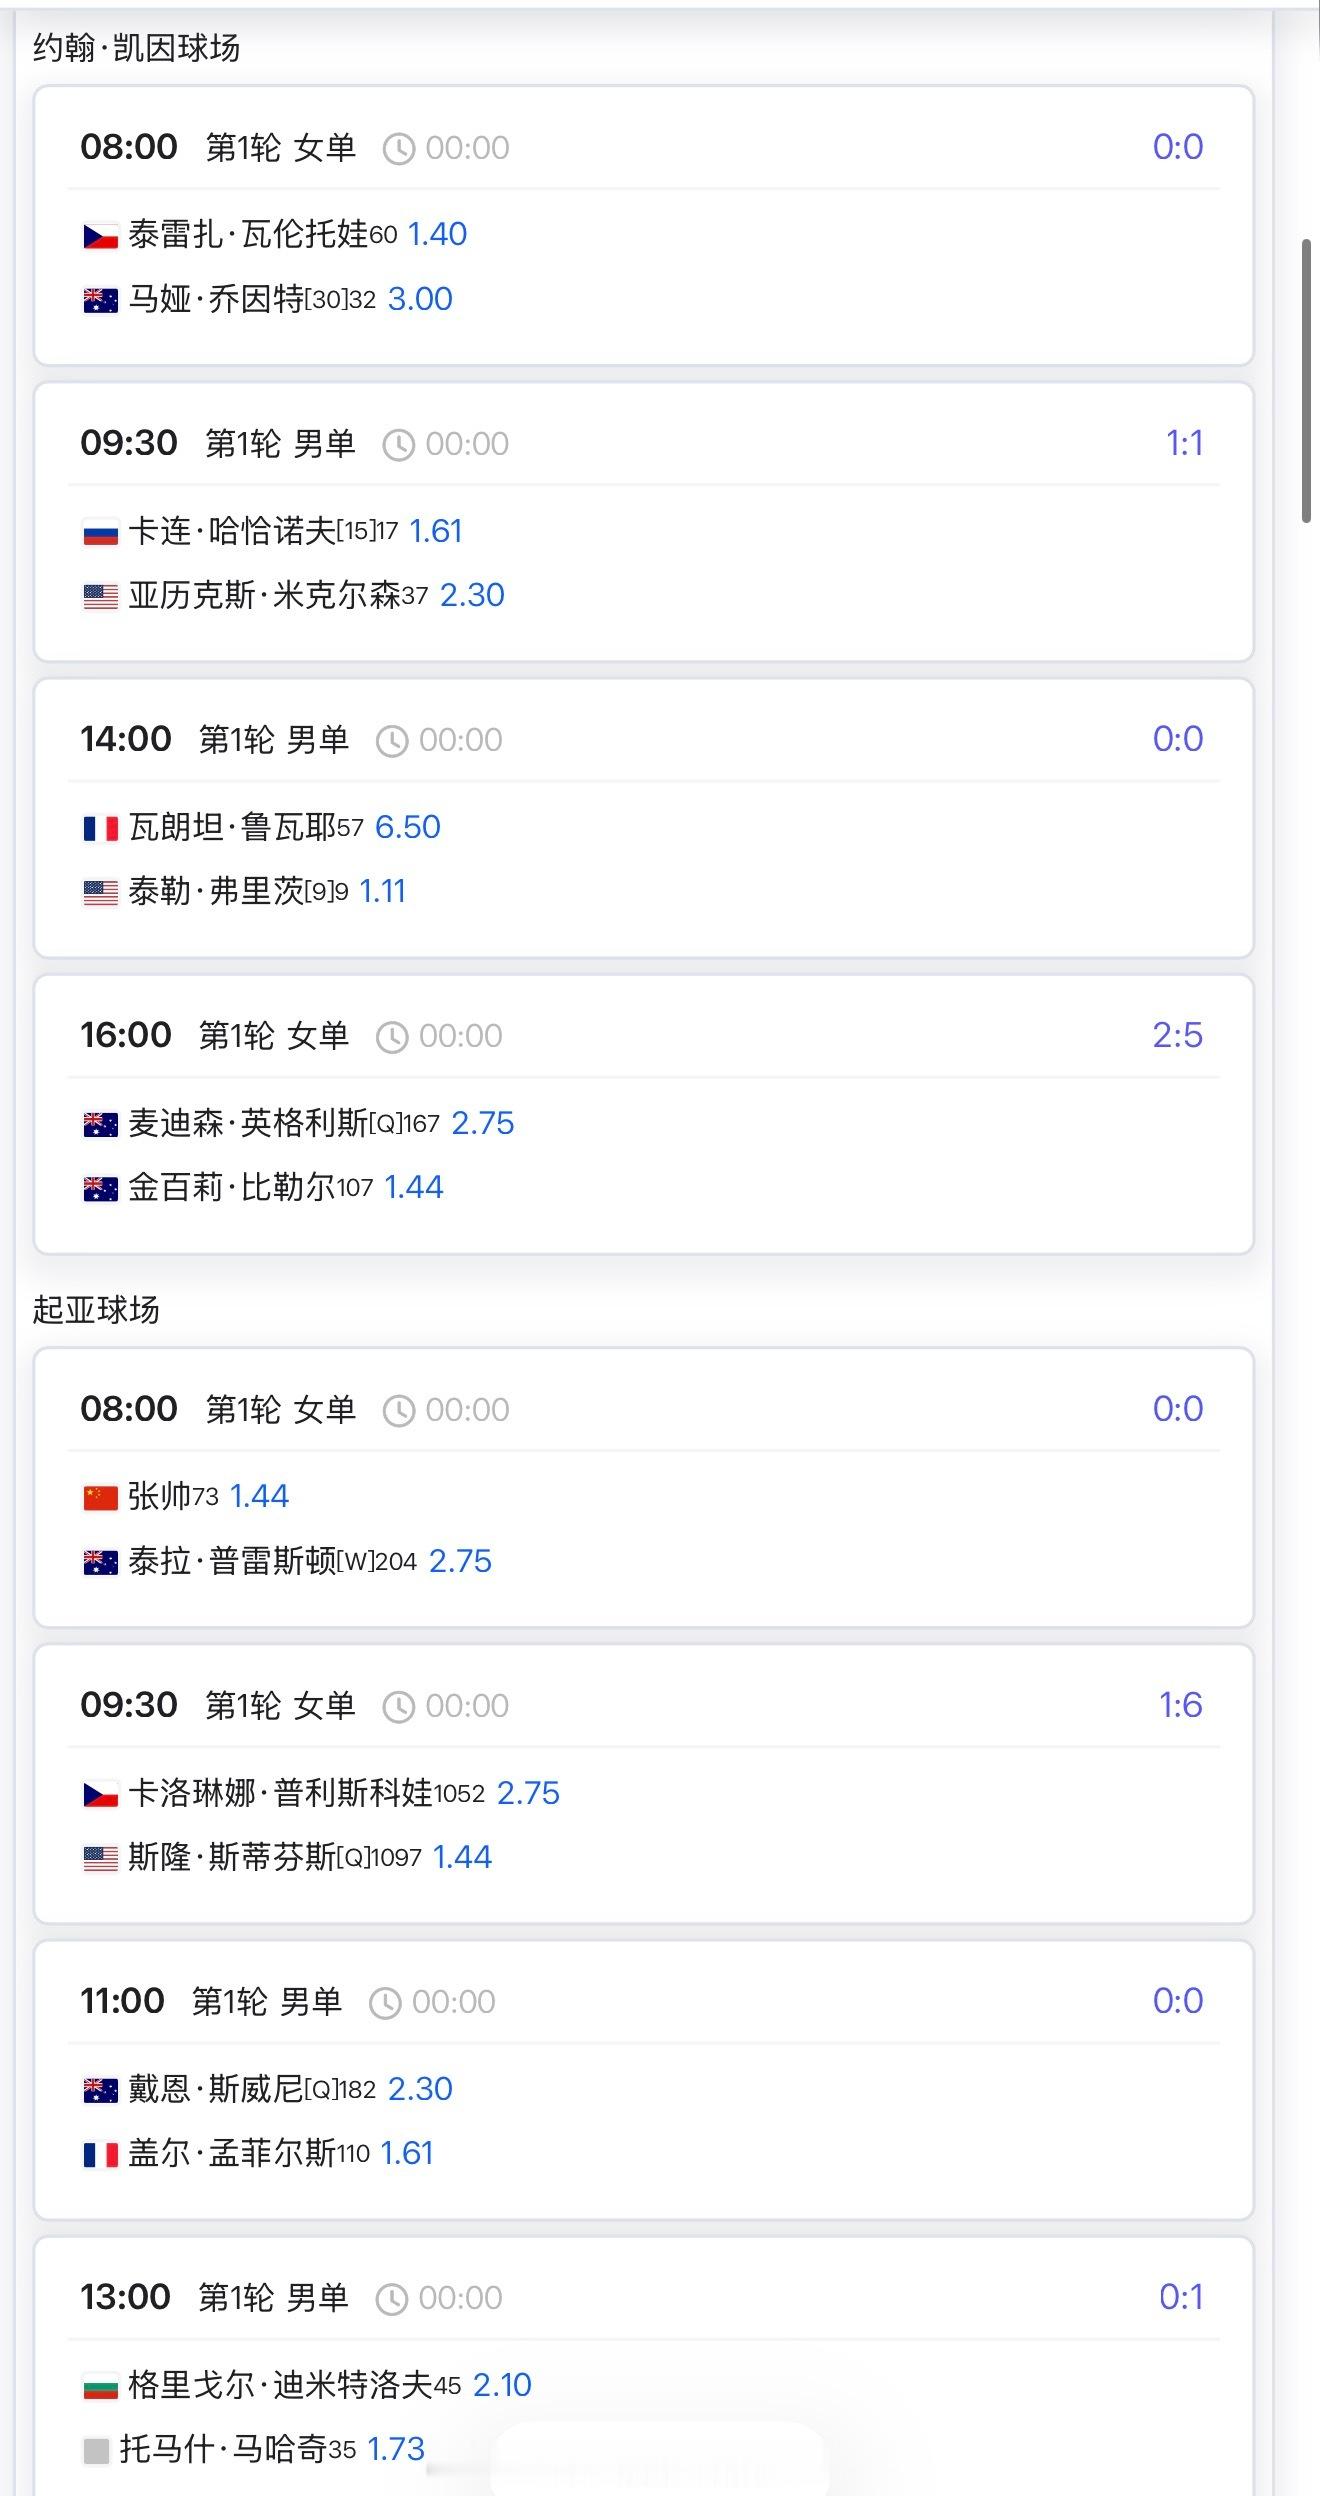The height and width of the screenshot is (2496, 1320).
Task: Click French flag beside 瓦朗坦·鲁瓦耶
Action: 100,829
